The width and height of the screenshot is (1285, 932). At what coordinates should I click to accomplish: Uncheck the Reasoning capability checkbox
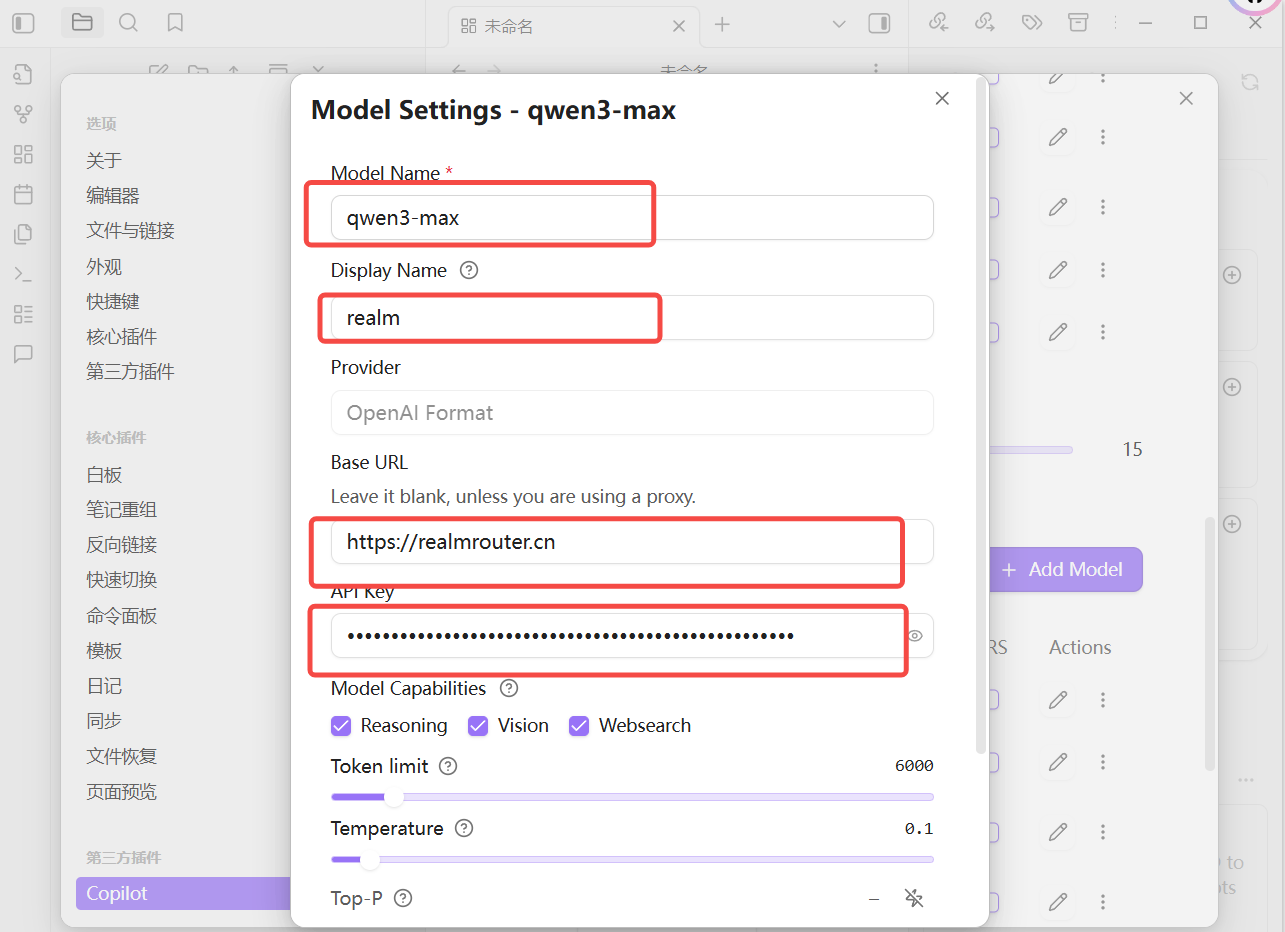[341, 726]
